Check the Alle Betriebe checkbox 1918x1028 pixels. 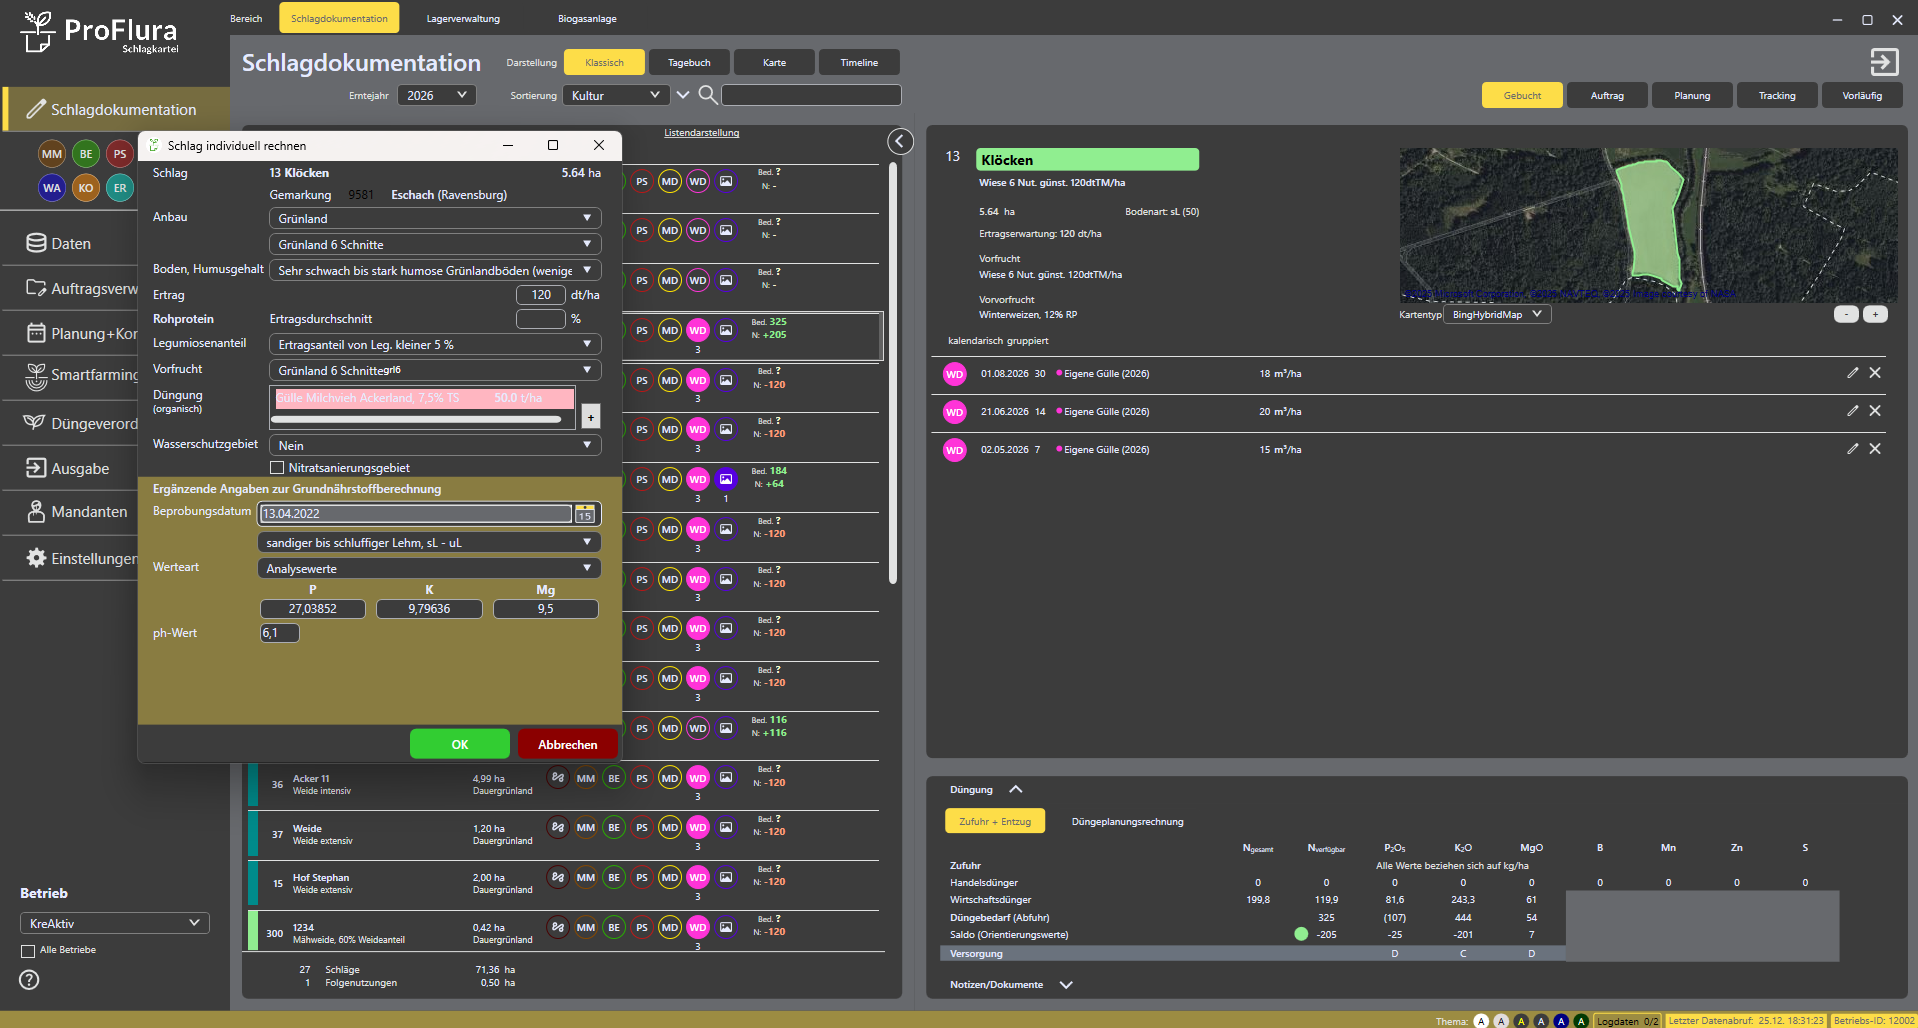28,951
